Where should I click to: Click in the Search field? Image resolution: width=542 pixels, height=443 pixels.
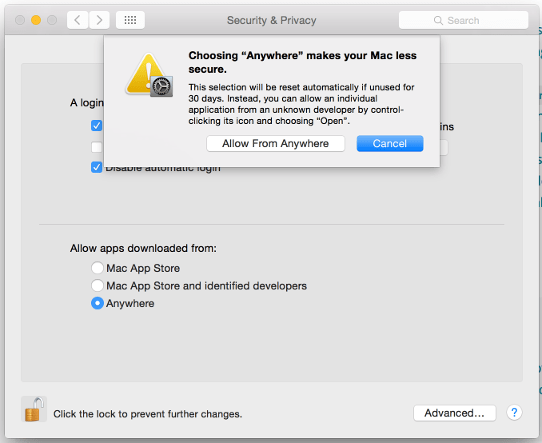tap(463, 20)
